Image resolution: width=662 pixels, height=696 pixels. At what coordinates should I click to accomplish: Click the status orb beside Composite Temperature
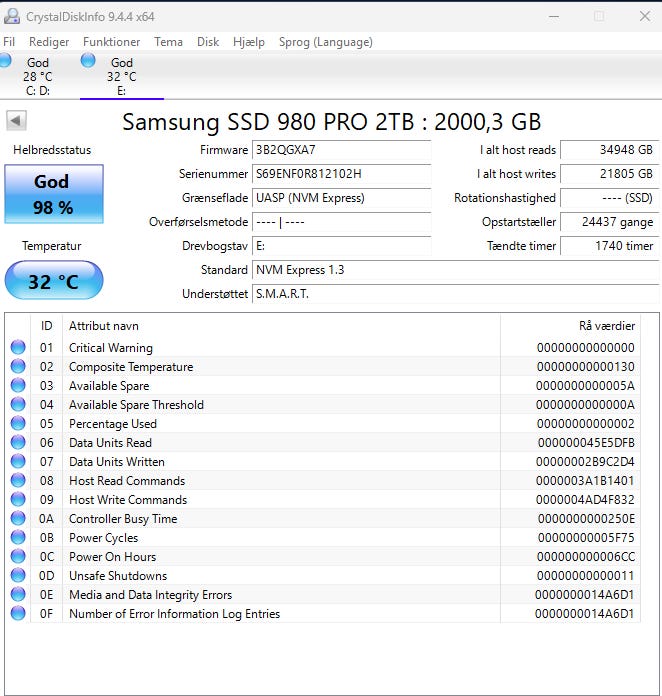point(18,367)
